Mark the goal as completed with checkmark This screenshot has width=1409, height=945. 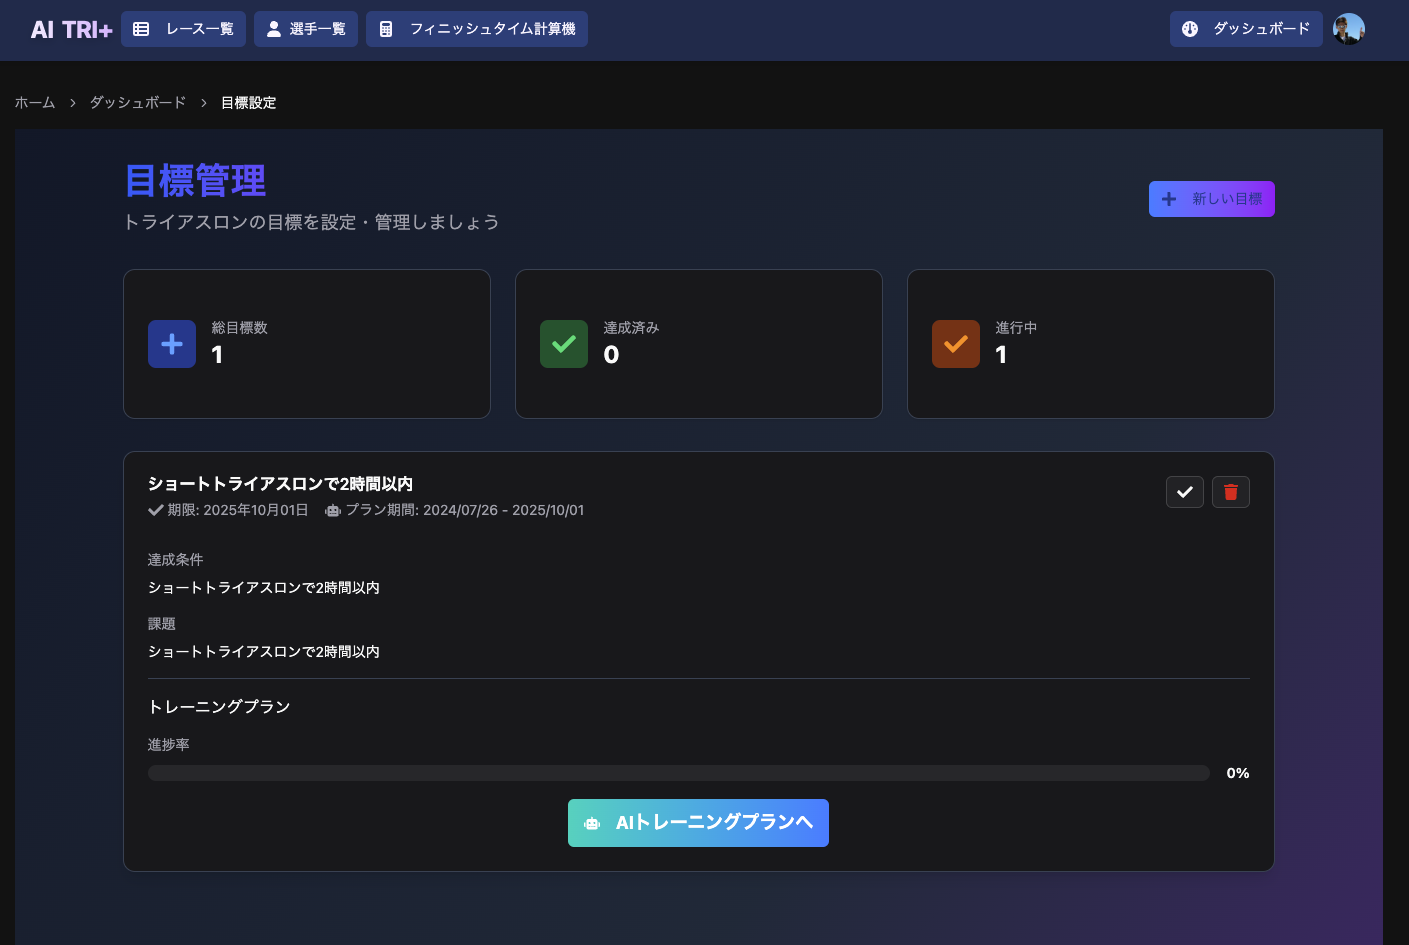(1185, 492)
